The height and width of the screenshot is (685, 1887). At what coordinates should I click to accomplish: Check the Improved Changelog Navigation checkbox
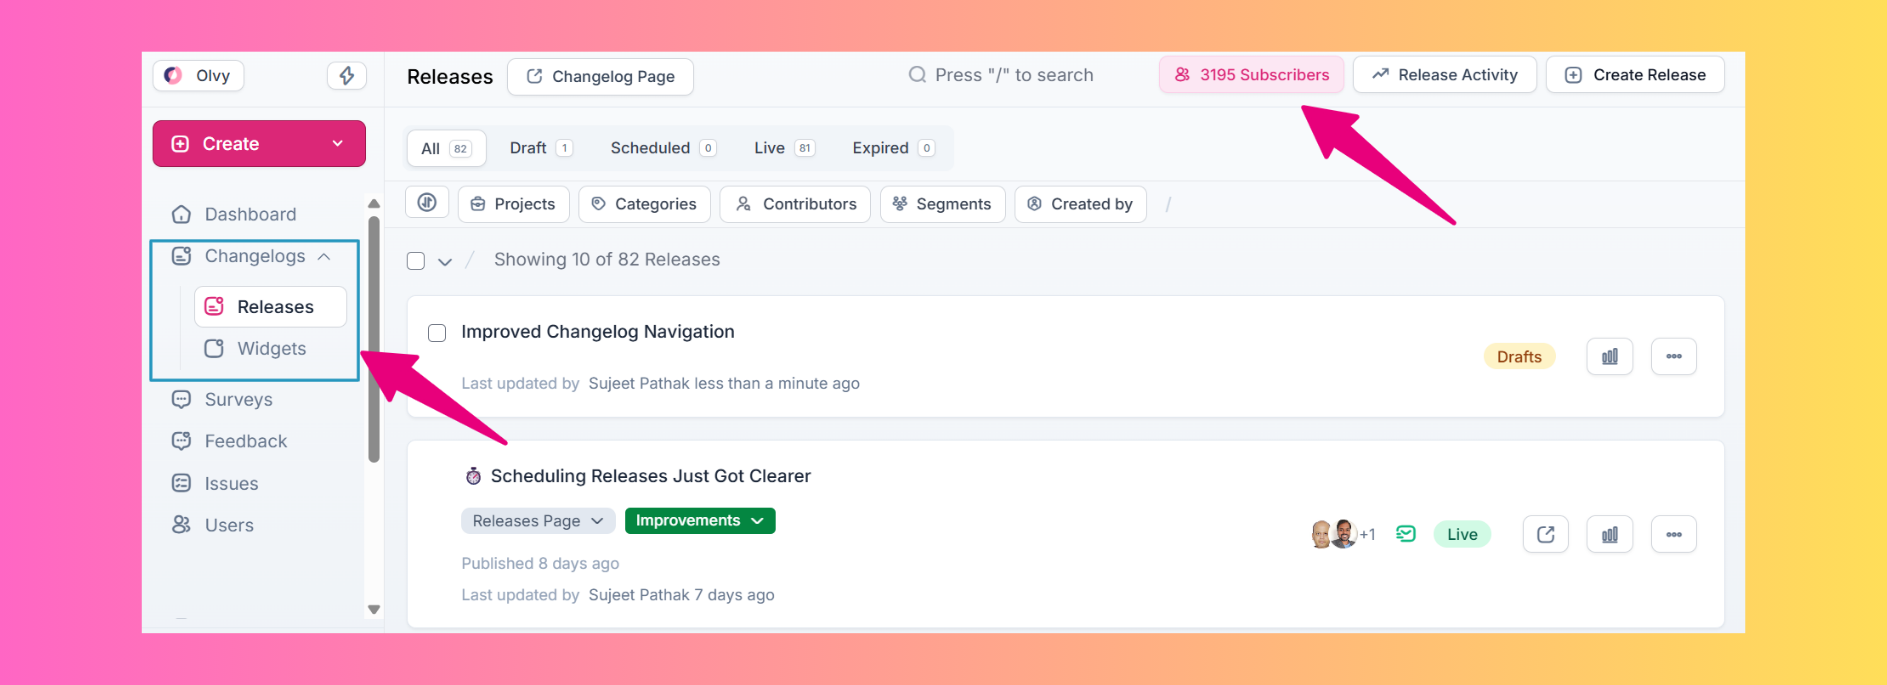tap(437, 333)
